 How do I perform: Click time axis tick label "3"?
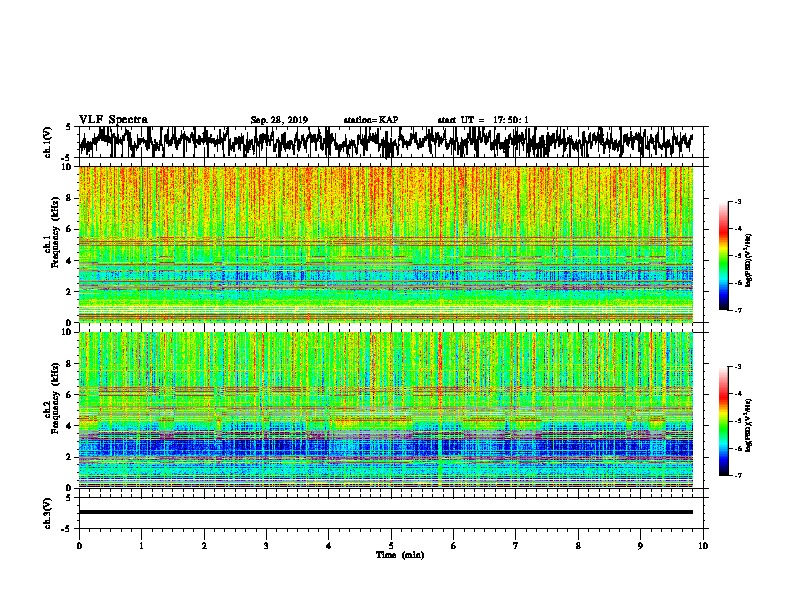pyautogui.click(x=266, y=546)
